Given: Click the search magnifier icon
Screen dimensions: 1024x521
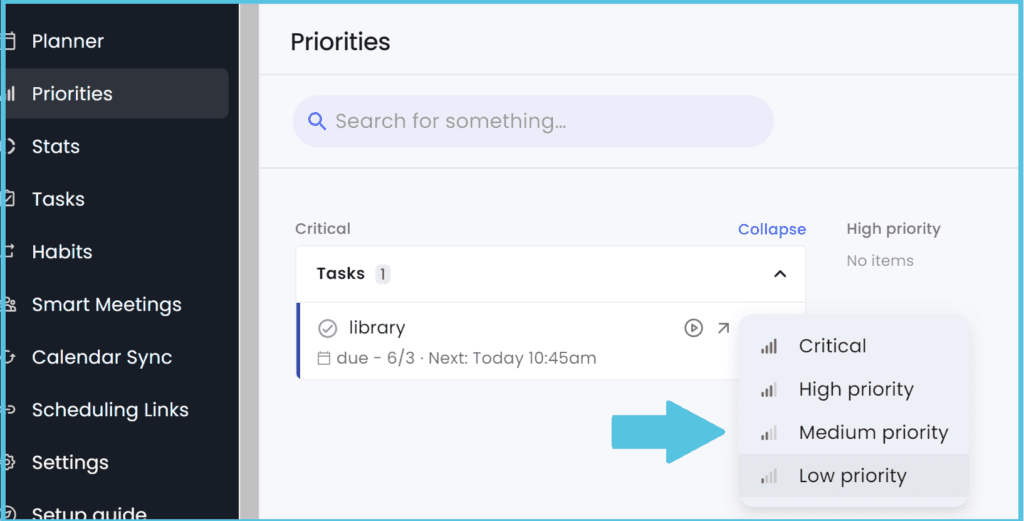Looking at the screenshot, I should pyautogui.click(x=317, y=121).
